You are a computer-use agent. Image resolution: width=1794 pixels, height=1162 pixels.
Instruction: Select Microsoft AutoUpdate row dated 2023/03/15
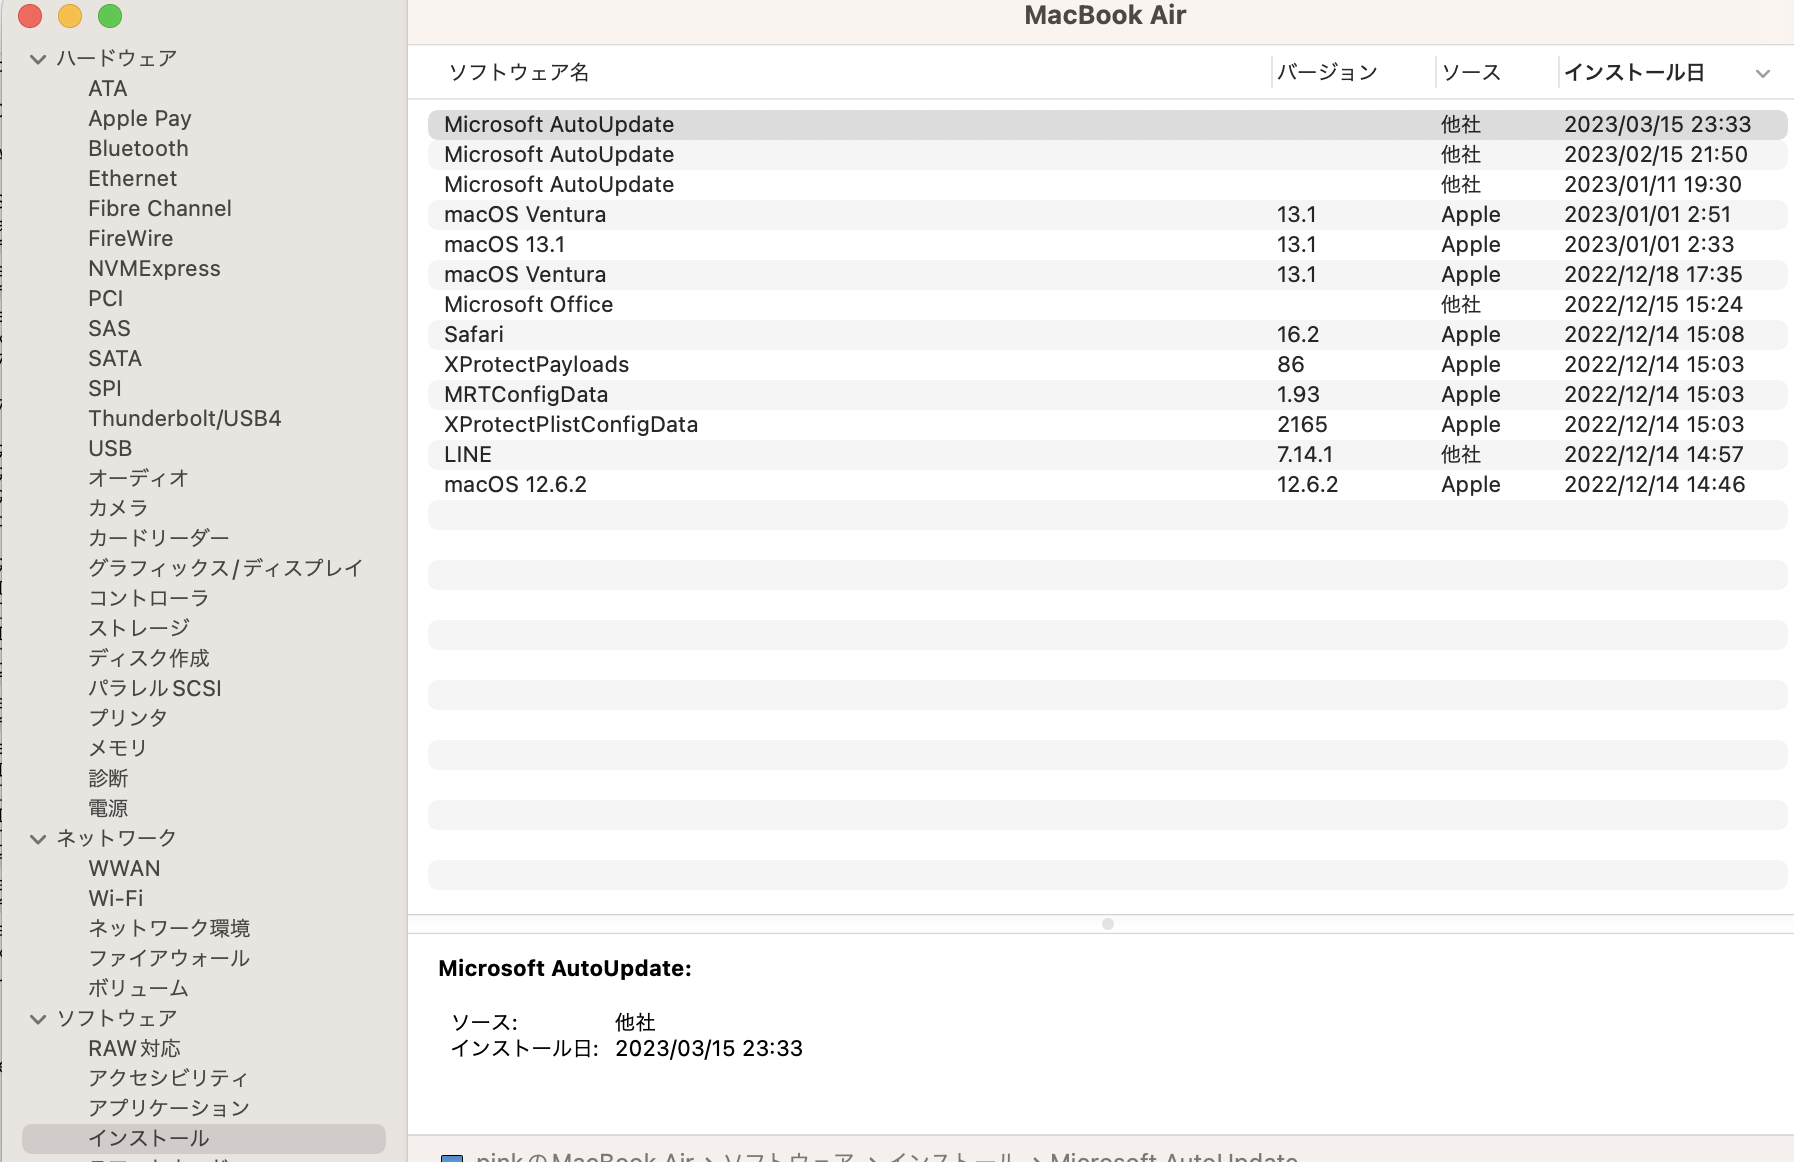[x=1107, y=125]
